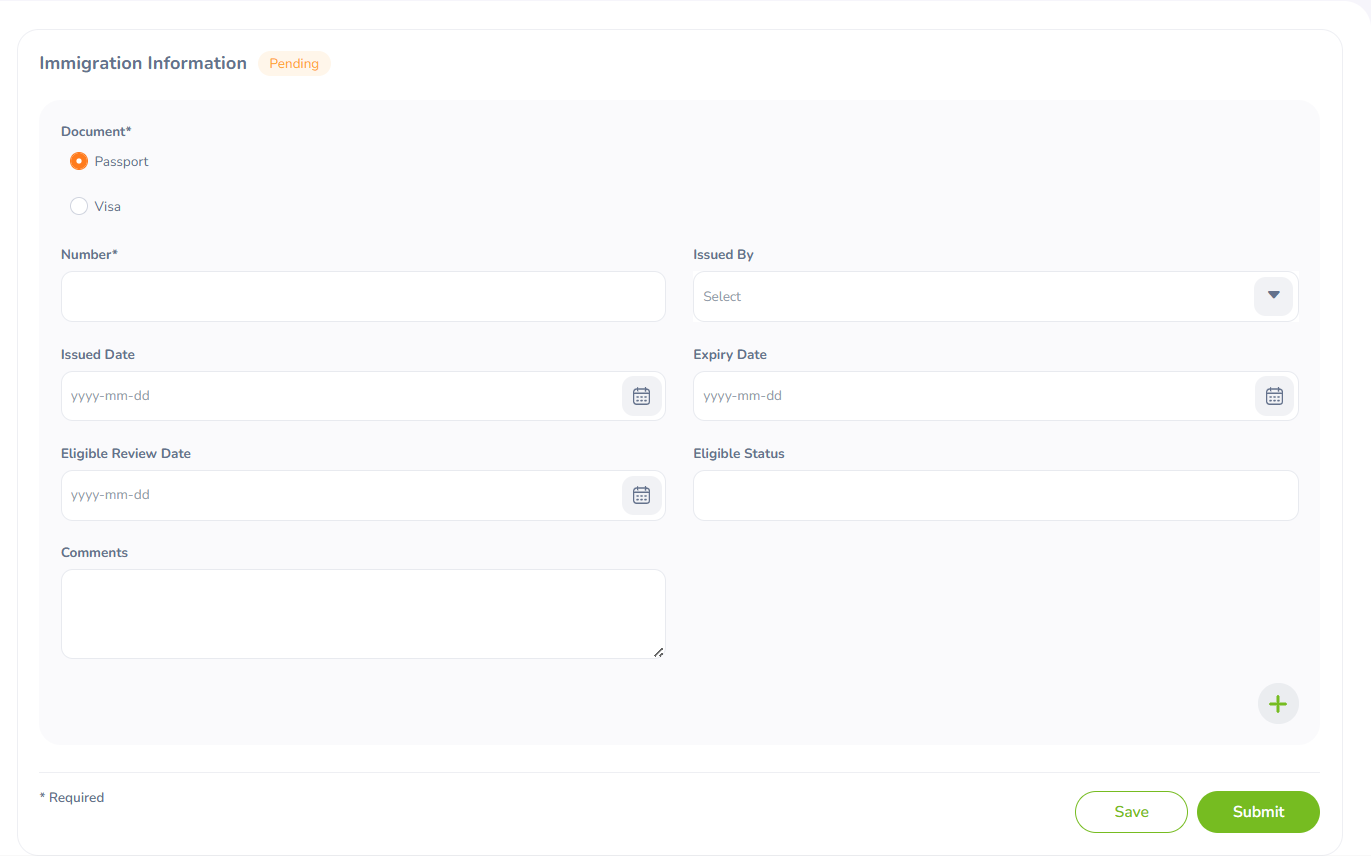Save the immigration form
The image size is (1371, 856).
[1131, 812]
